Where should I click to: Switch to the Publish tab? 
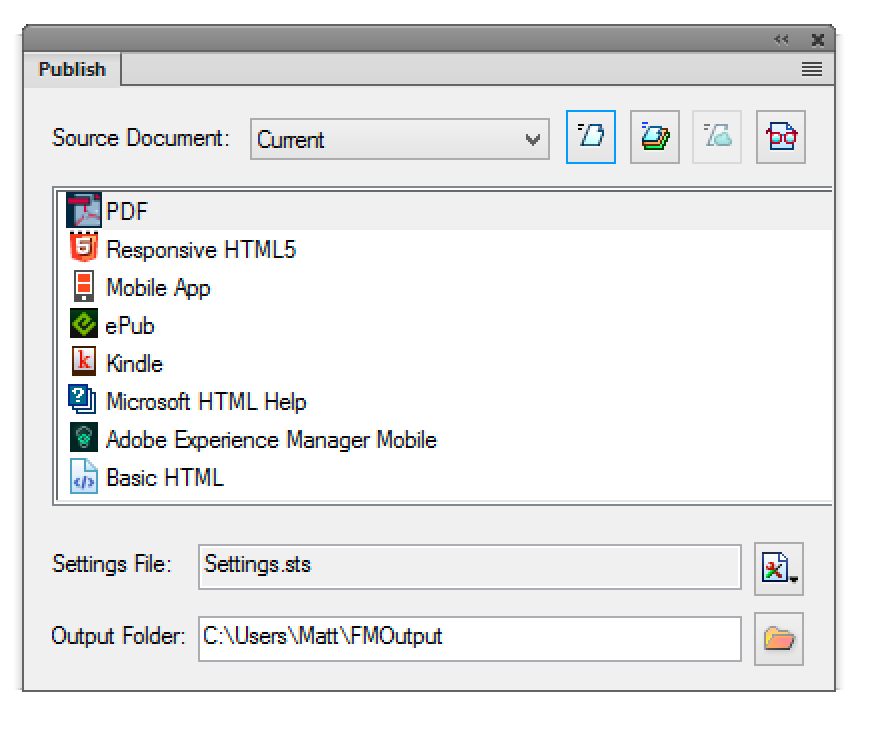72,69
